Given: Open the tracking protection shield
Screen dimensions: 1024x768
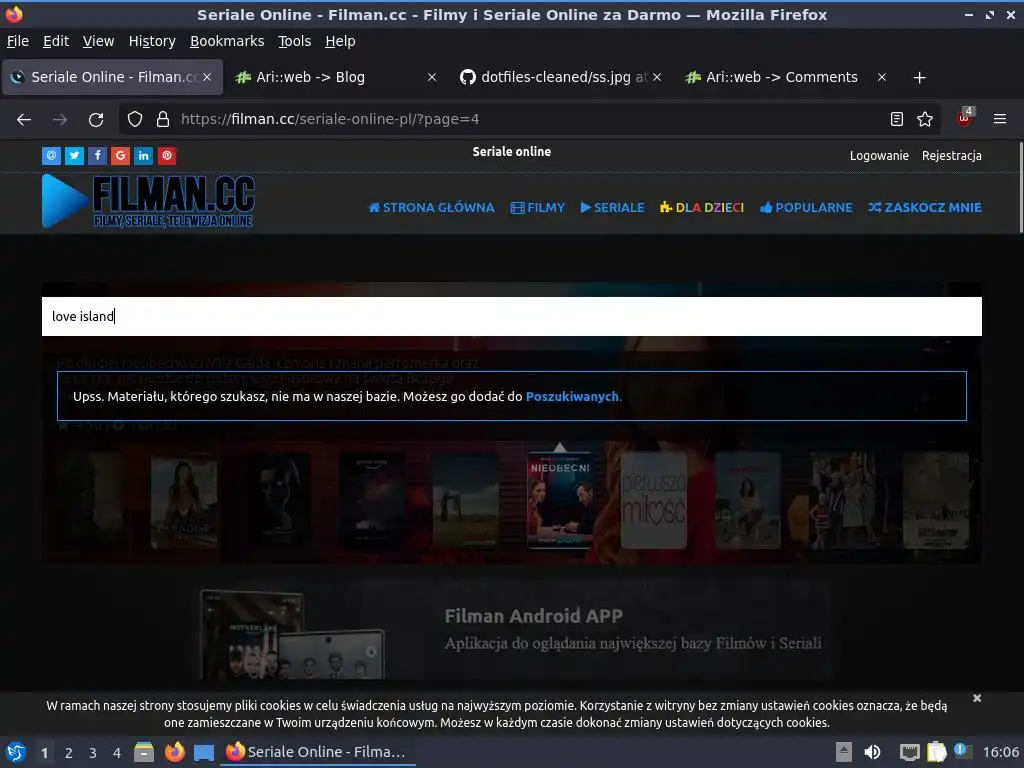Looking at the screenshot, I should (x=135, y=120).
